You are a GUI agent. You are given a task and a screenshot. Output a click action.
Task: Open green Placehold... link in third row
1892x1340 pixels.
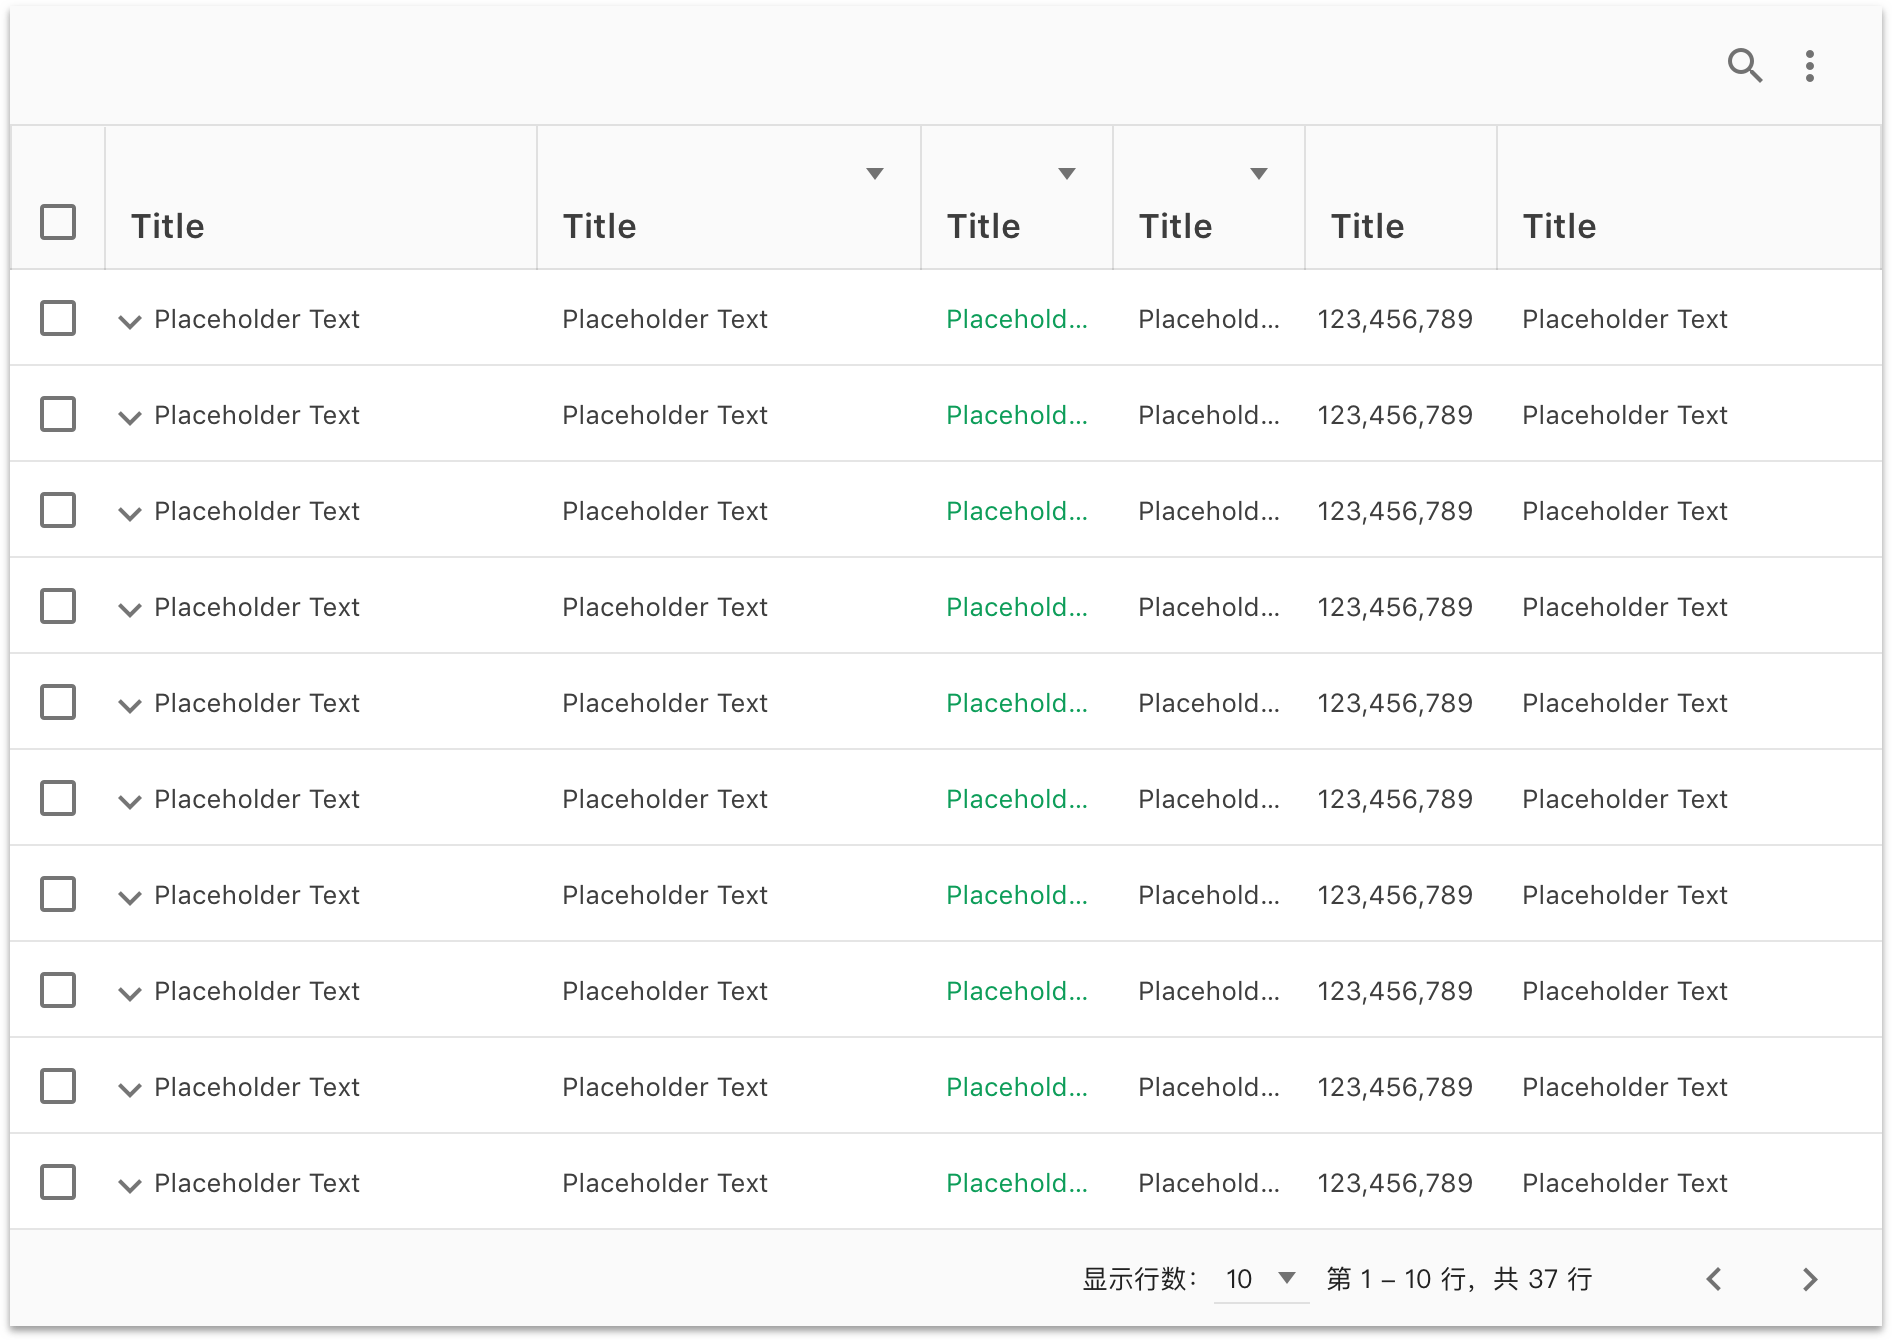click(x=1017, y=511)
